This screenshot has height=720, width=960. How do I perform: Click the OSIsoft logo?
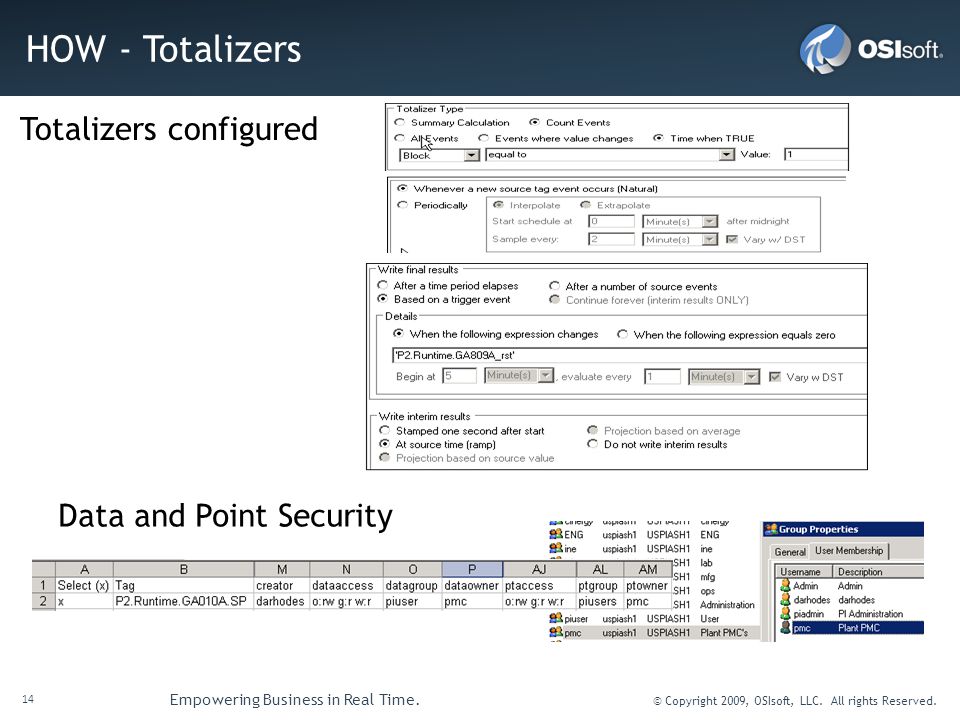[x=872, y=48]
